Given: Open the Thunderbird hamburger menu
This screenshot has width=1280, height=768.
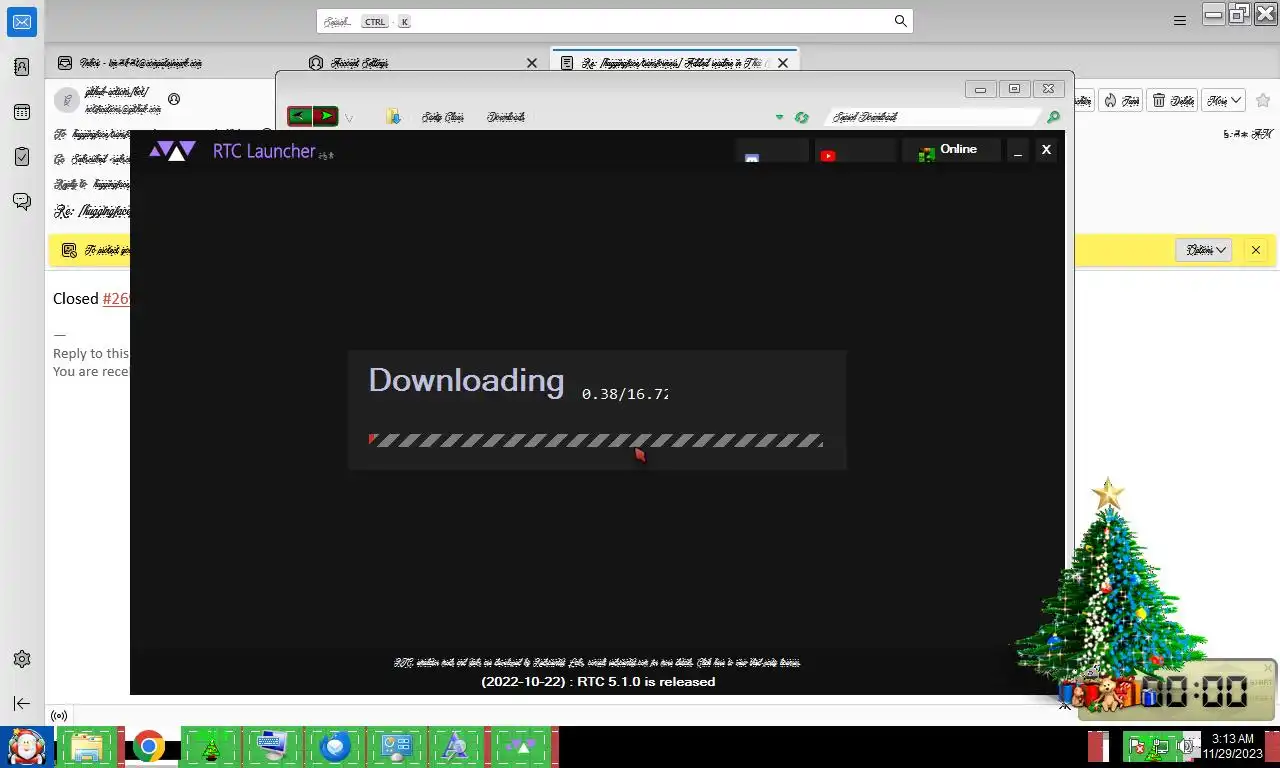Looking at the screenshot, I should [1180, 21].
